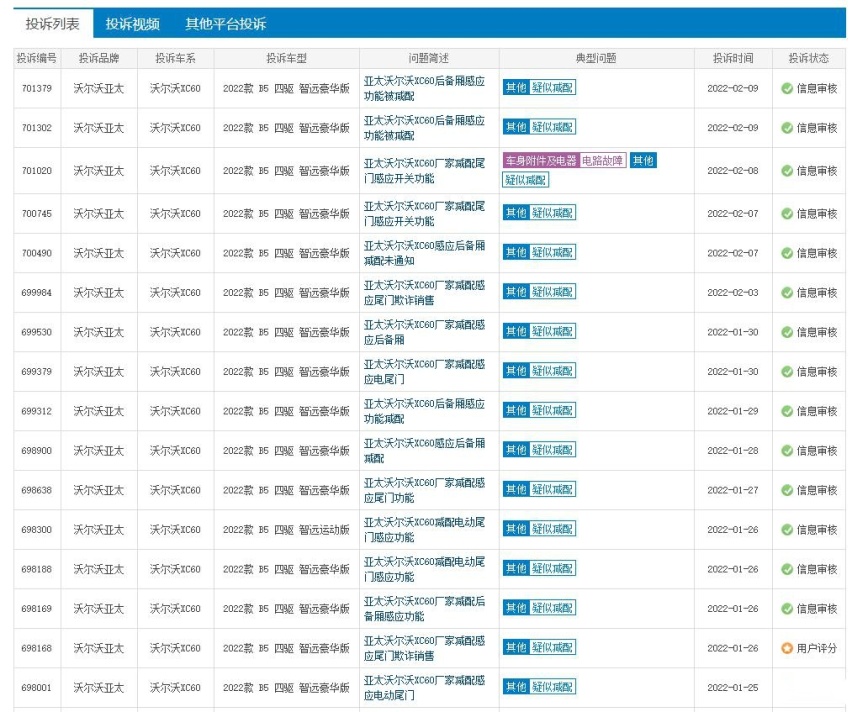Click the 投诉时间 column header
Screen dimensions: 852x712
point(733,58)
